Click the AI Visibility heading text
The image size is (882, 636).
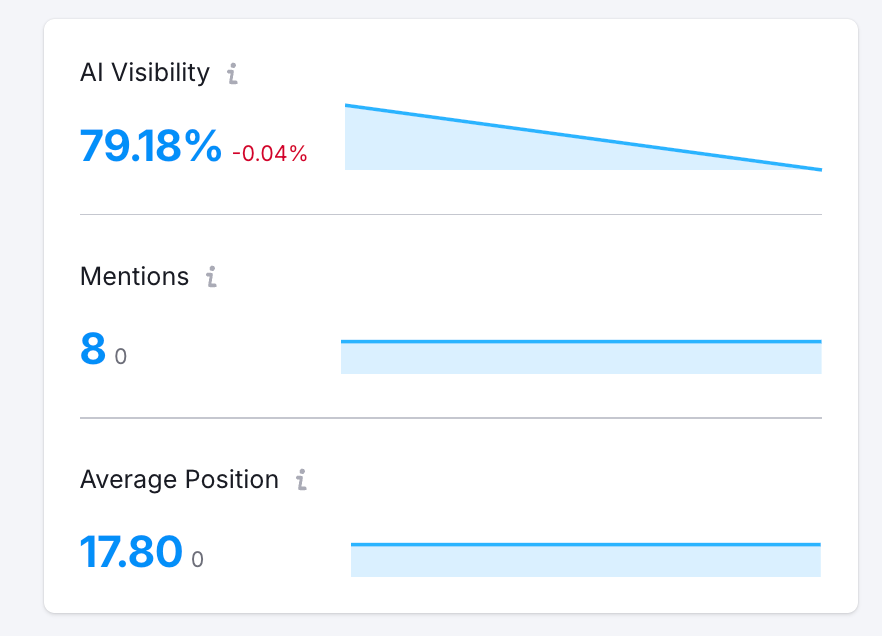pos(145,73)
